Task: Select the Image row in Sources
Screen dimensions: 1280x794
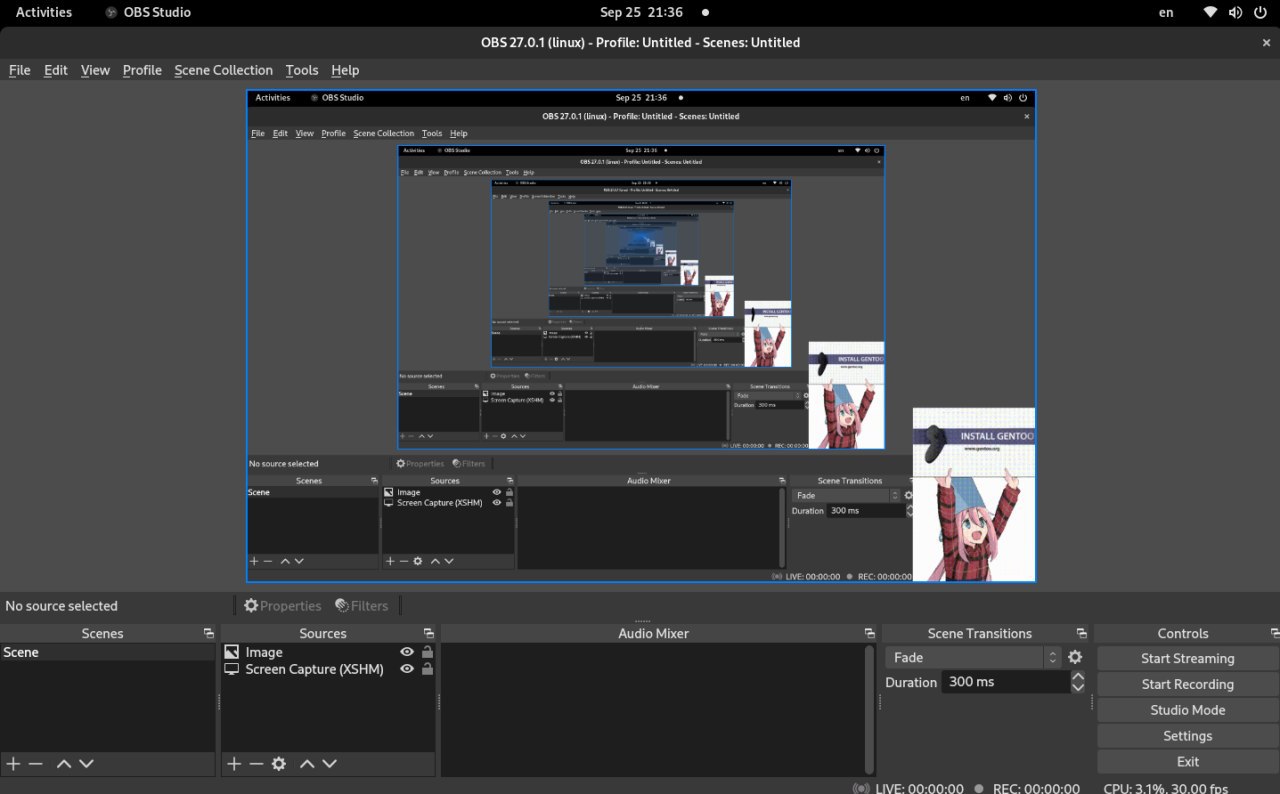Action: coord(328,652)
